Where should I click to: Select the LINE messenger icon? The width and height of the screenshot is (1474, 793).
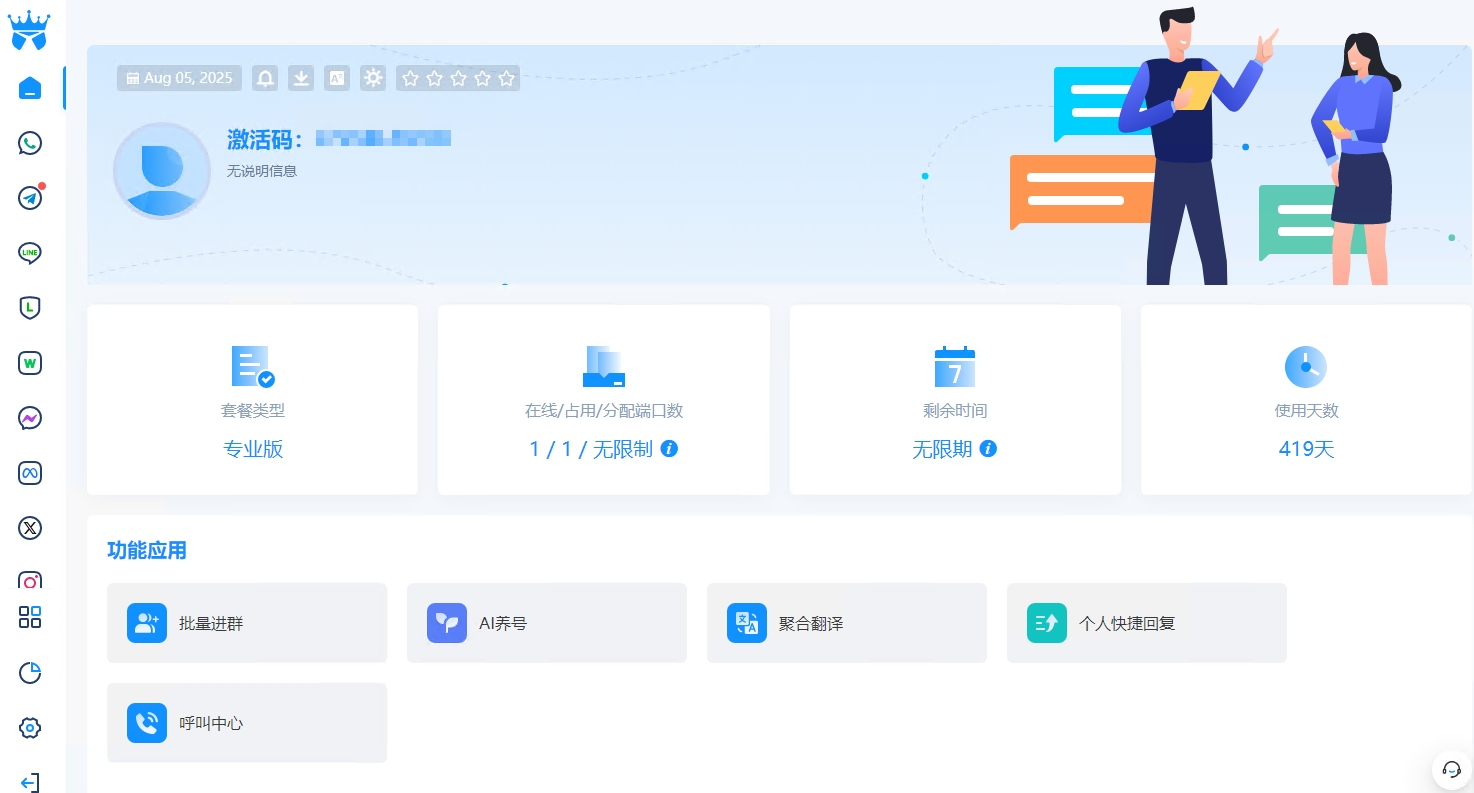coord(30,253)
